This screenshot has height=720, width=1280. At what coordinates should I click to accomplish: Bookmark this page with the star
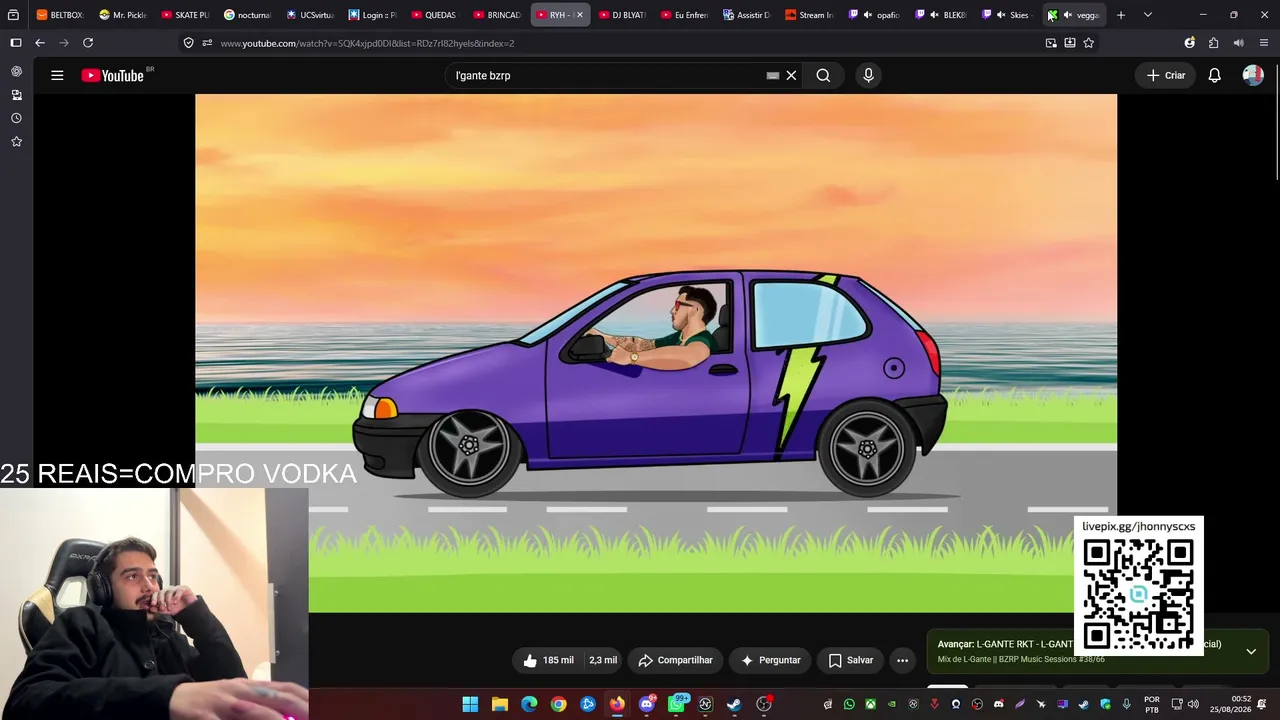[x=1089, y=43]
